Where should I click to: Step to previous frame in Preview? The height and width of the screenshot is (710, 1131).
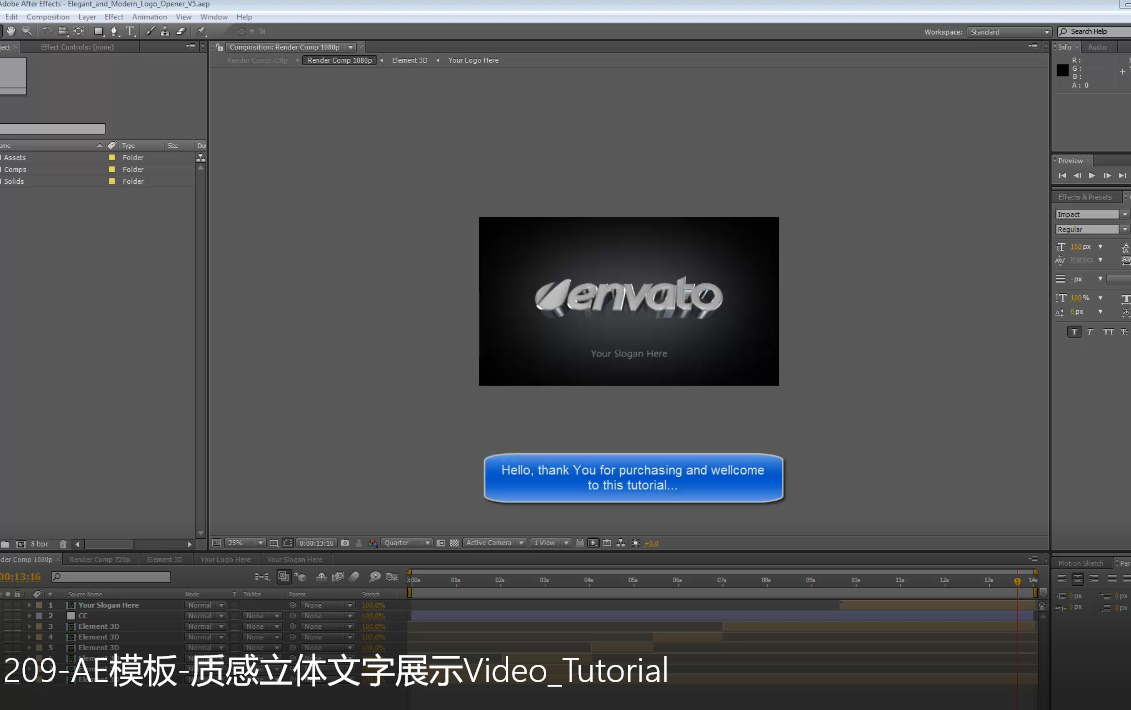[x=1078, y=175]
